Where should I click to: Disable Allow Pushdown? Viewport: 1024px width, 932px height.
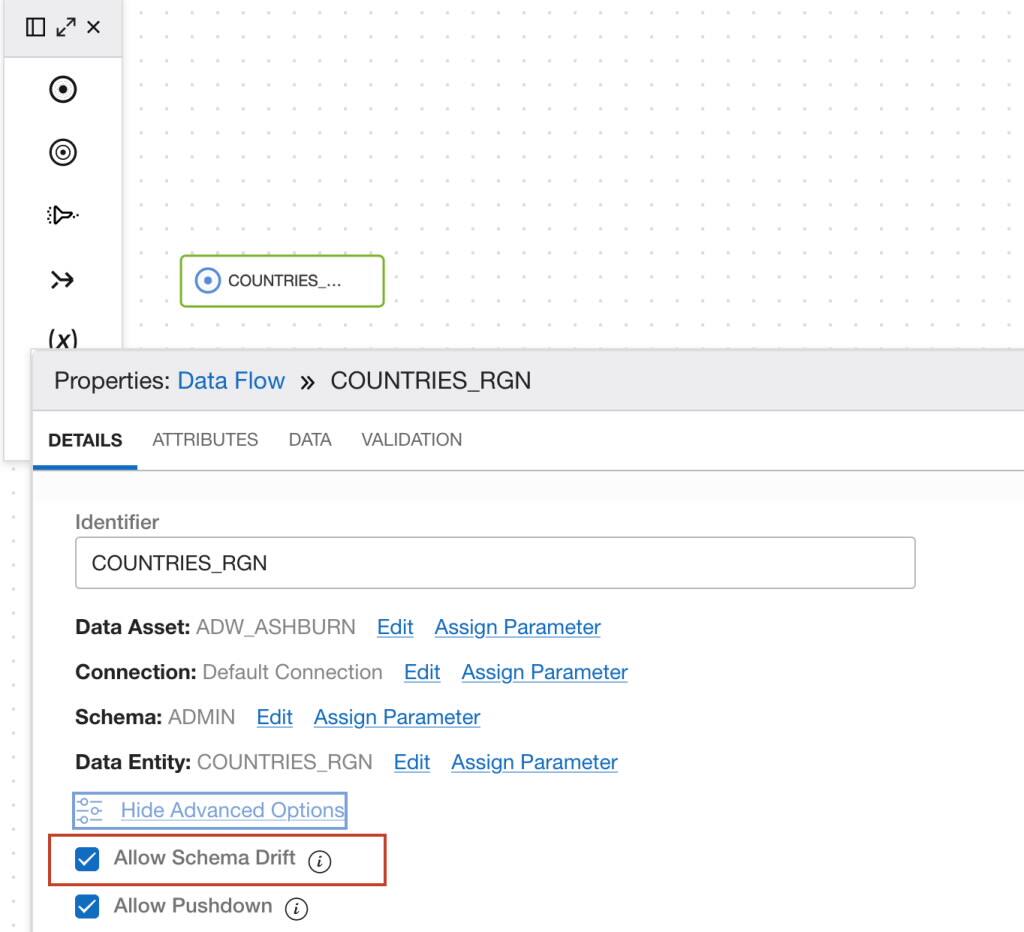[x=86, y=906]
